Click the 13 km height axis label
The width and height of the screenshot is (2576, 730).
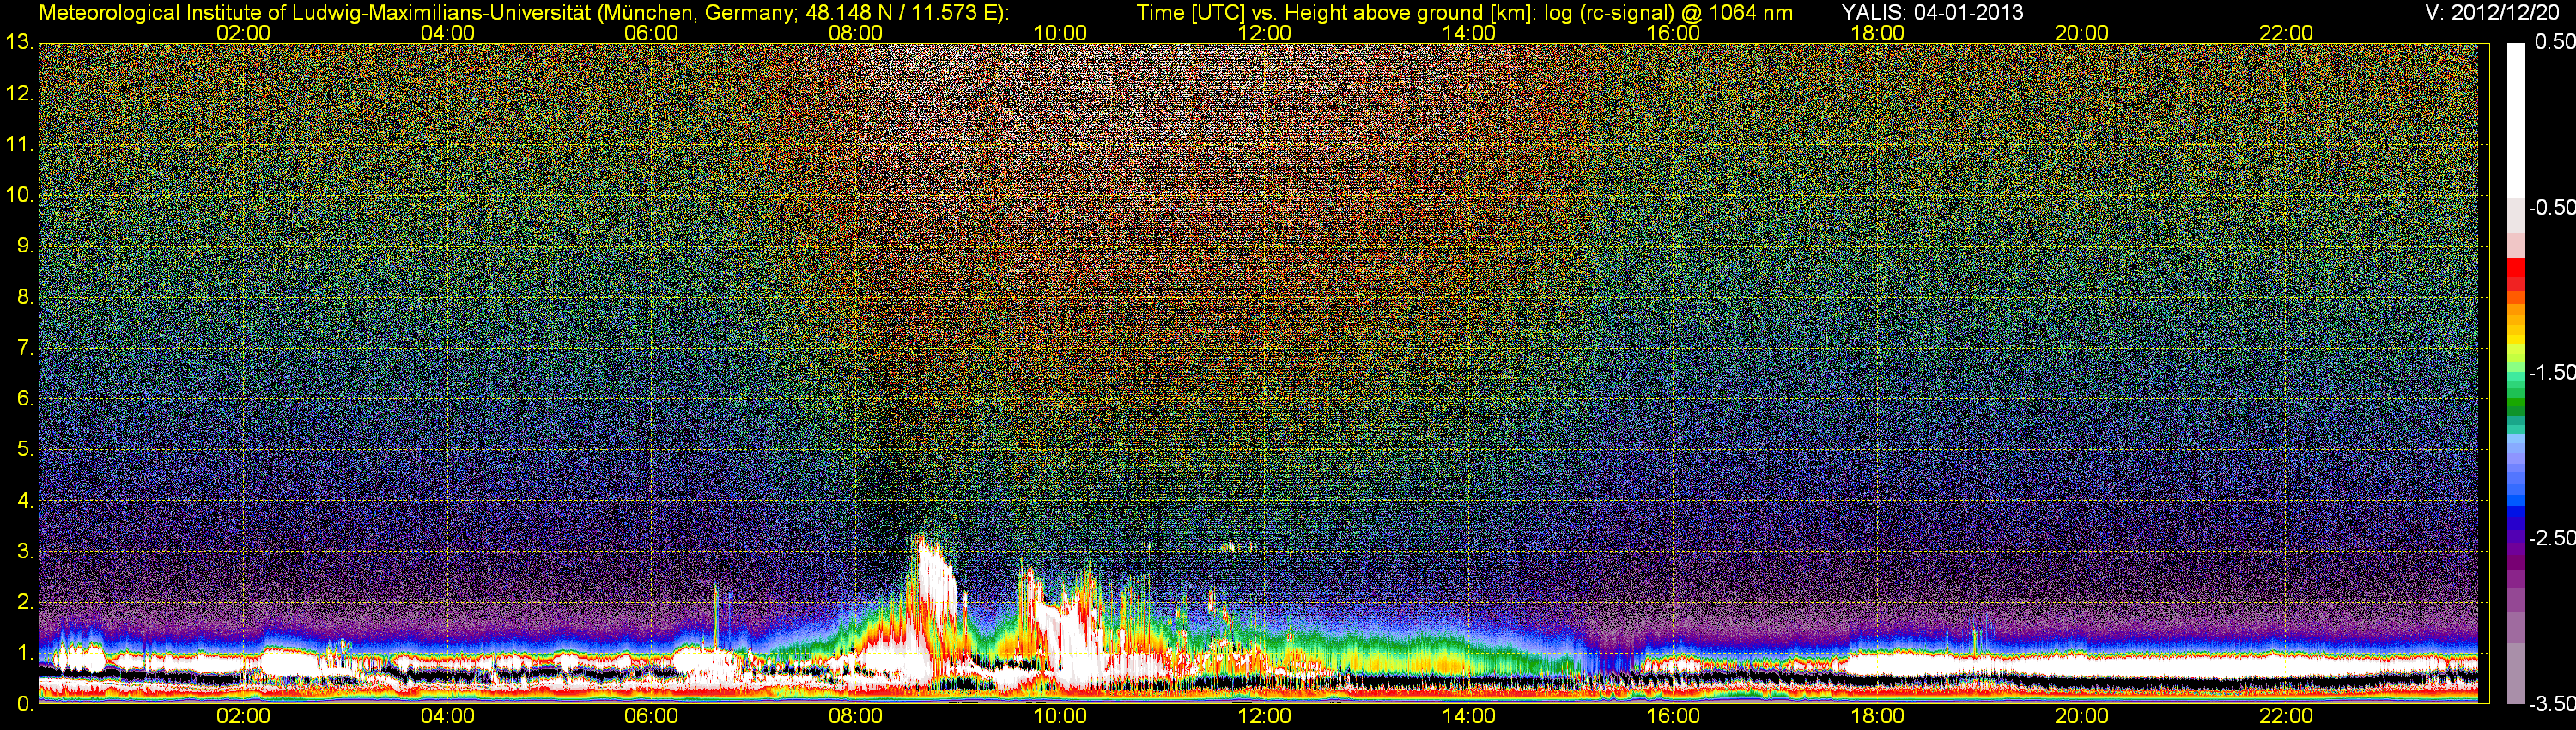pyautogui.click(x=19, y=43)
